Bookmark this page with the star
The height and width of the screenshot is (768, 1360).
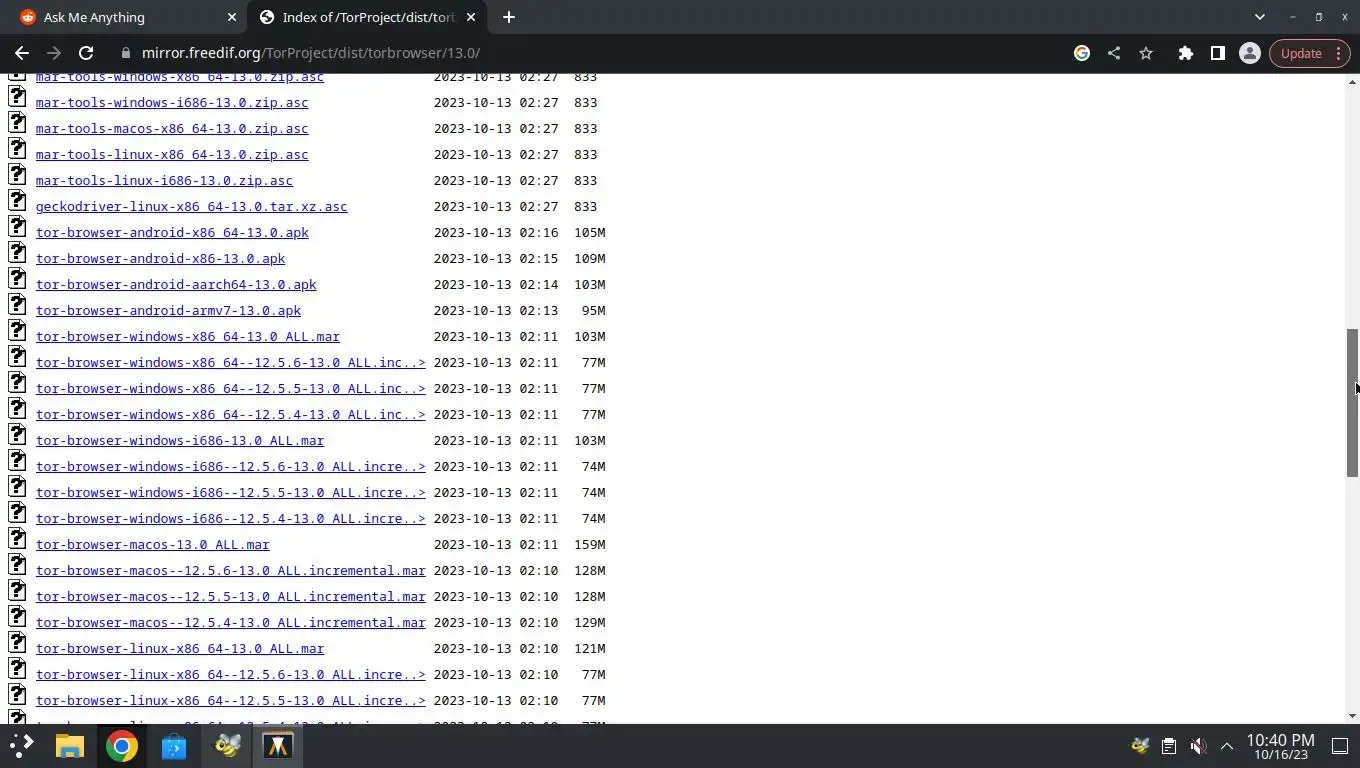tap(1146, 53)
